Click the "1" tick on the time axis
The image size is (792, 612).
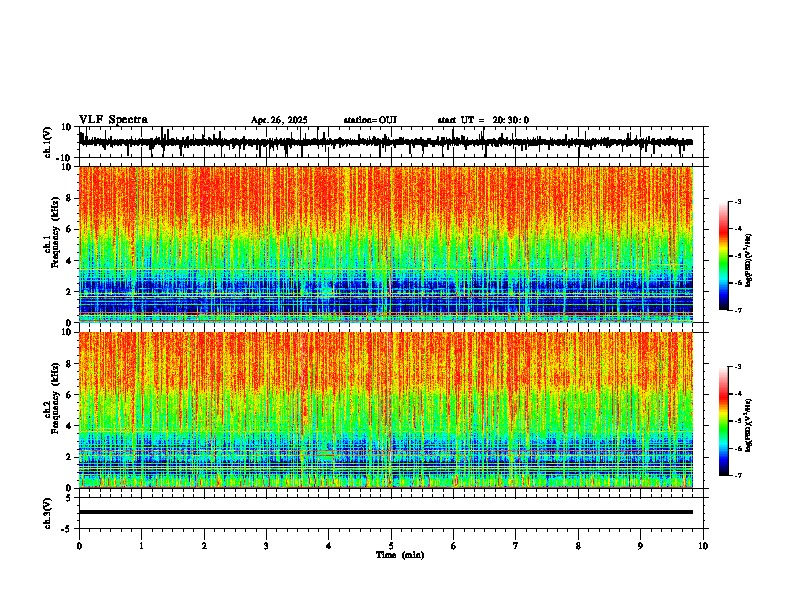[141, 546]
